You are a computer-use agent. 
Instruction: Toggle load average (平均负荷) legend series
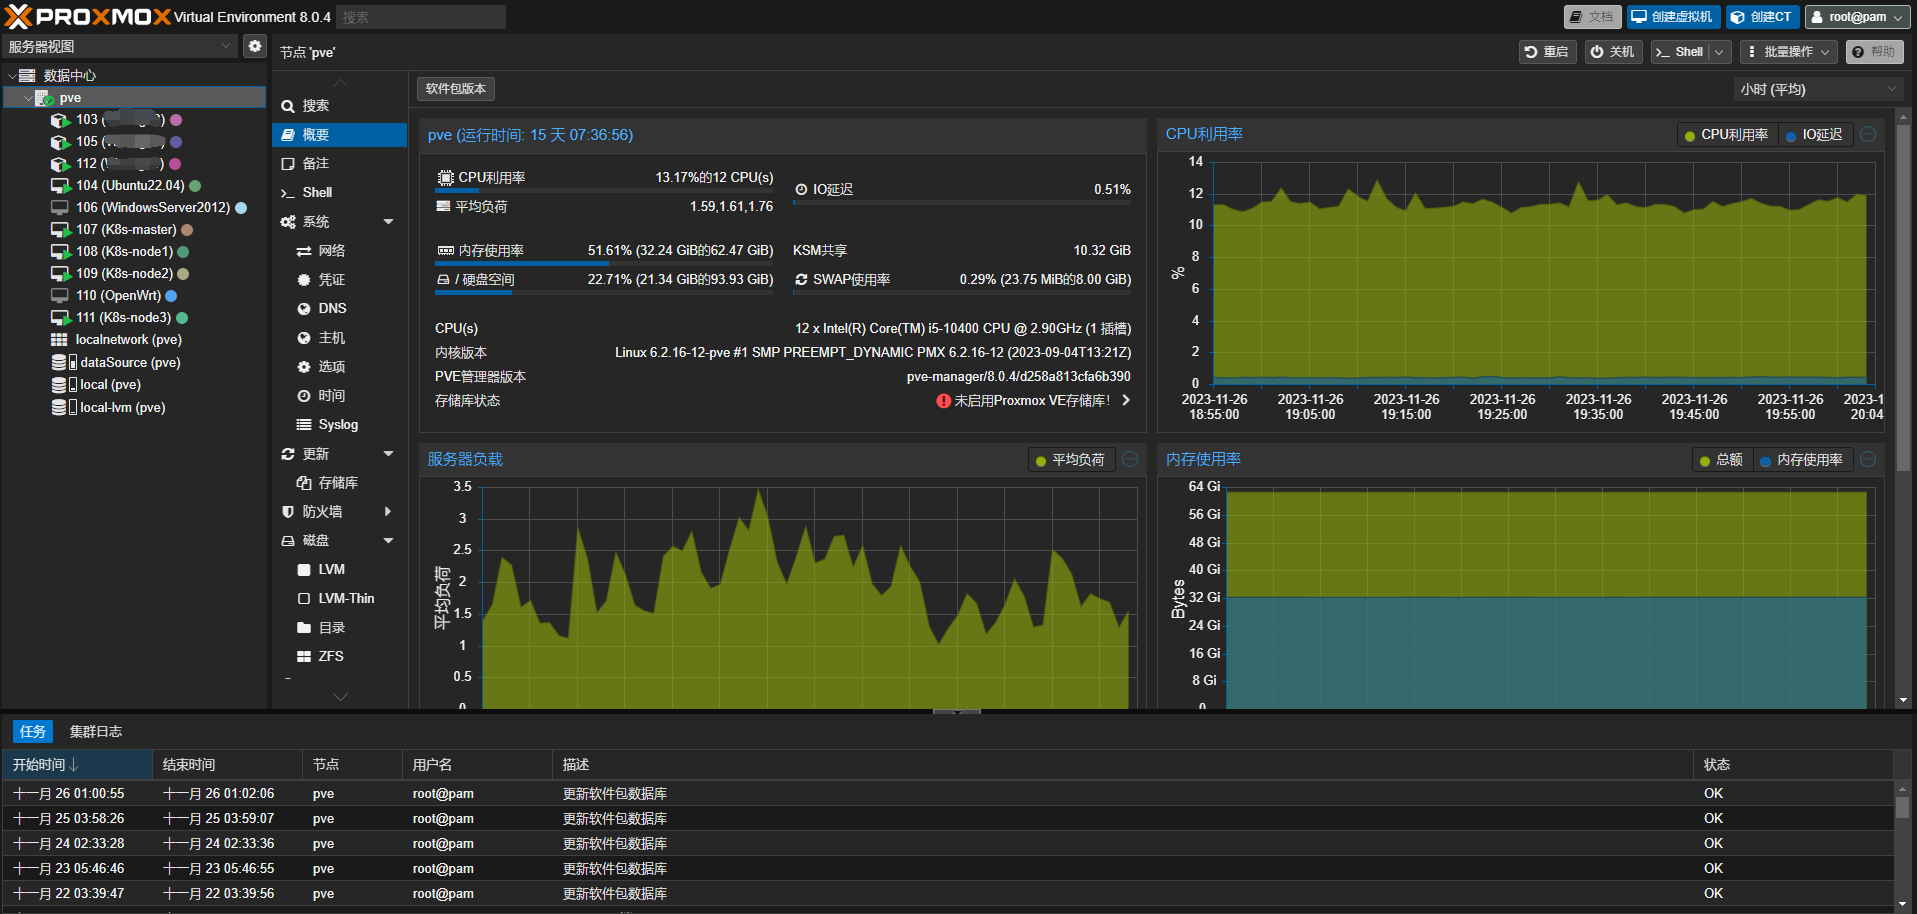tap(1070, 460)
